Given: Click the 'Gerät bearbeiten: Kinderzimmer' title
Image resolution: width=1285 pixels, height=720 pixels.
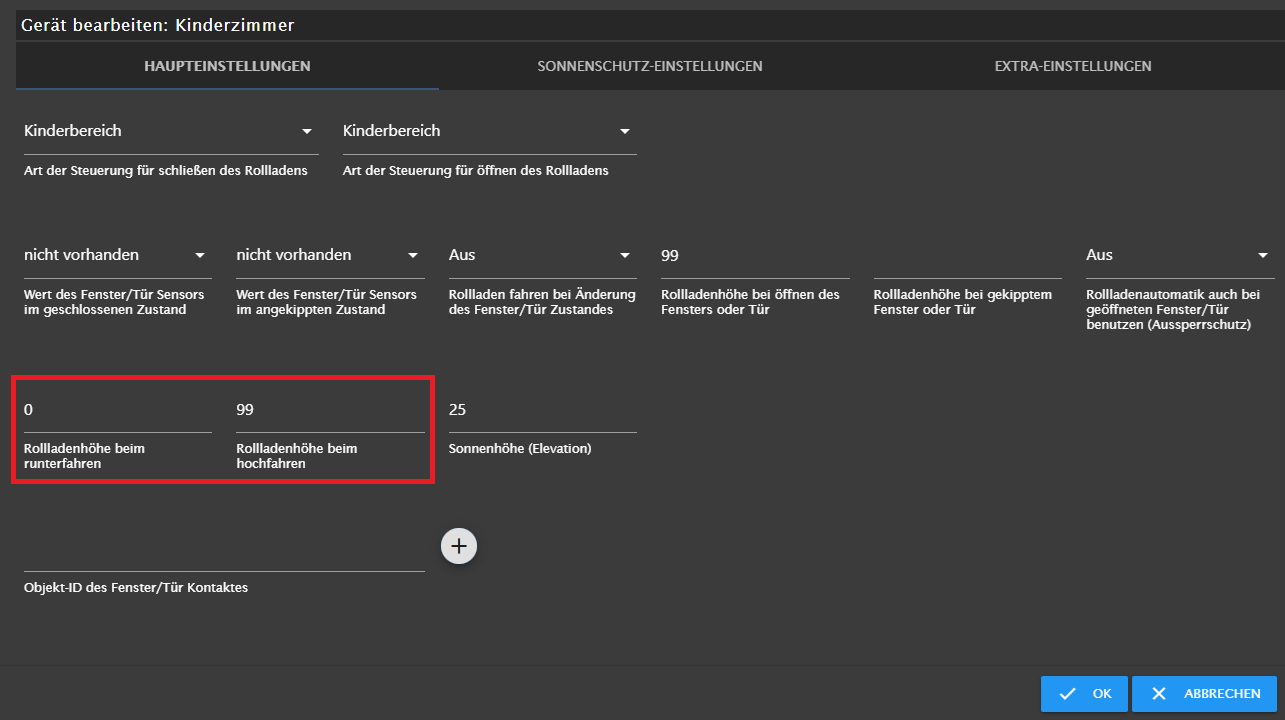Looking at the screenshot, I should pos(158,25).
